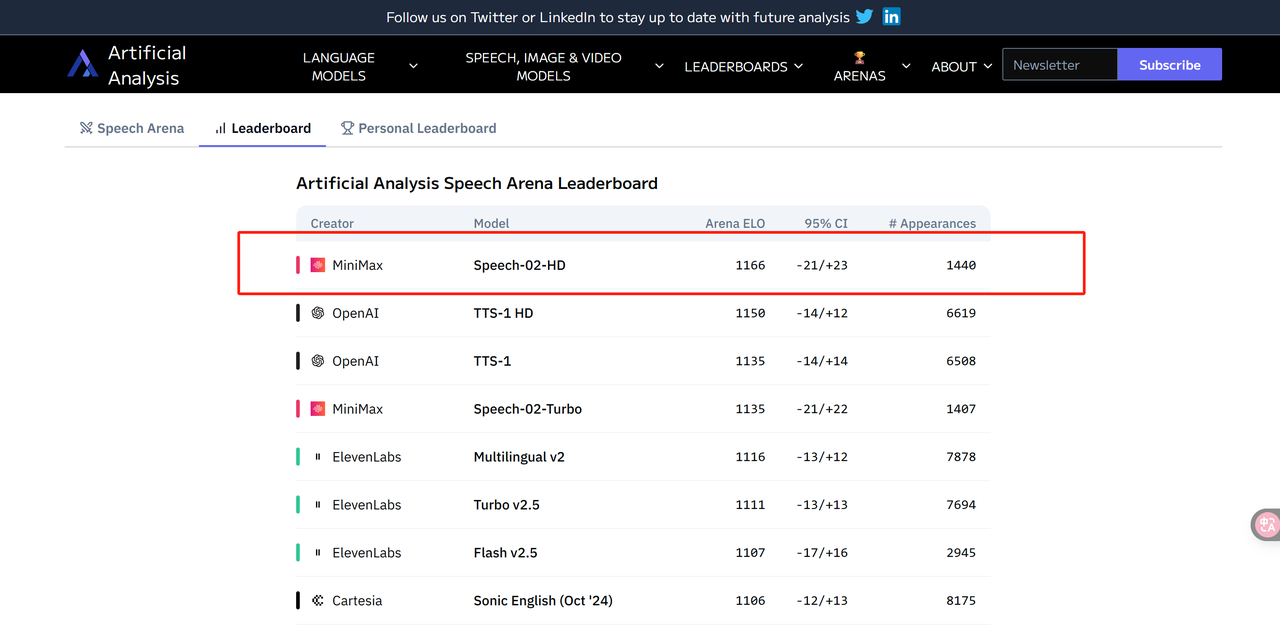Select the Leaderboard tab
Viewport: 1280px width, 627px height.
pyautogui.click(x=263, y=128)
